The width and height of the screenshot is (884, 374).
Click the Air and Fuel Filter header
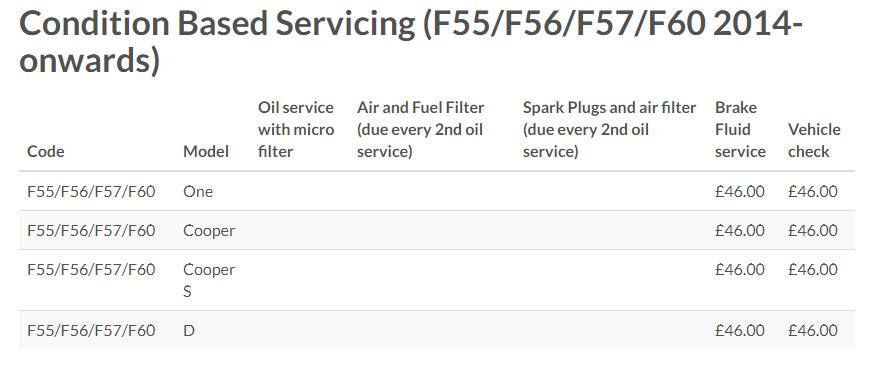(421, 130)
